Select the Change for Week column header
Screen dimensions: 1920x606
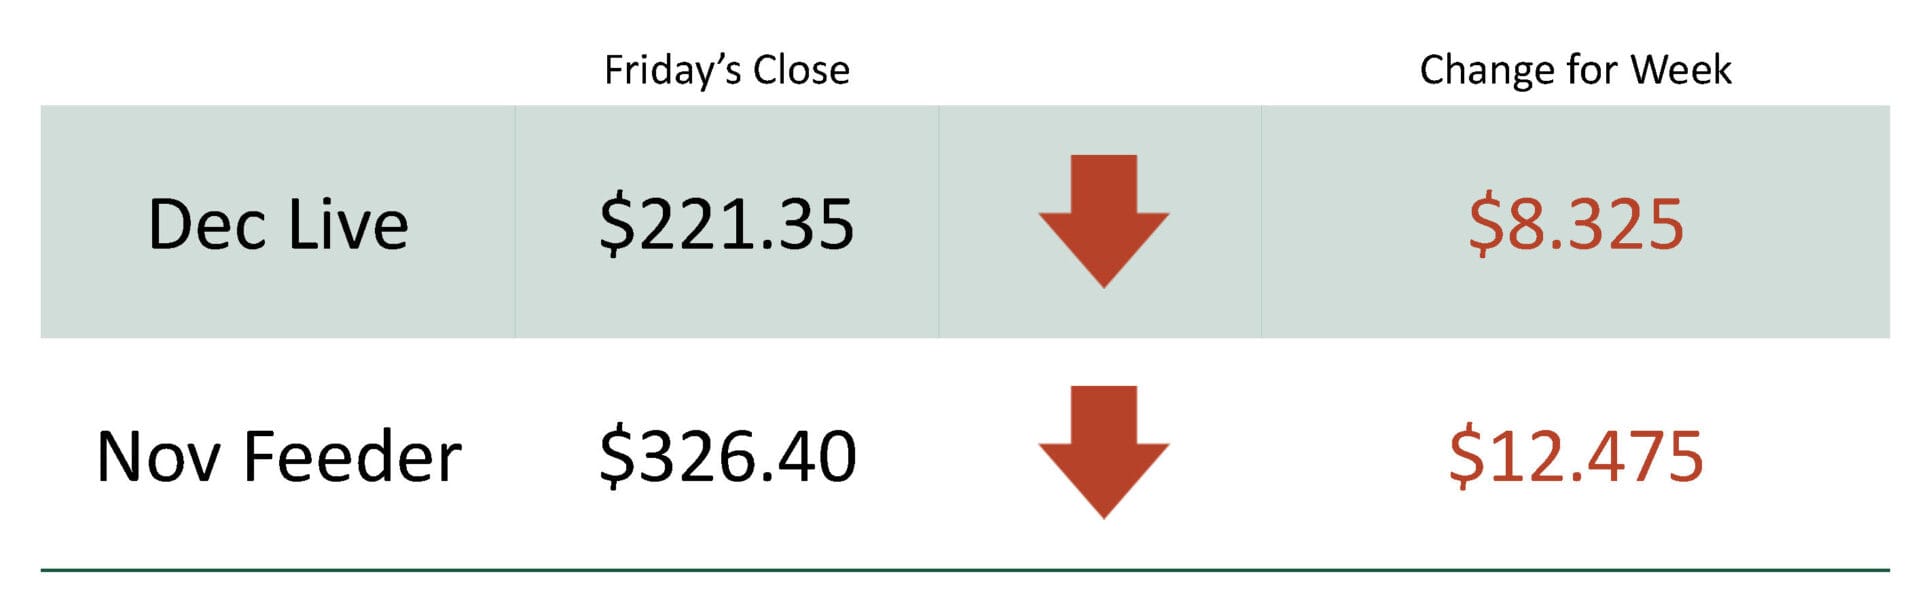click(x=1575, y=70)
